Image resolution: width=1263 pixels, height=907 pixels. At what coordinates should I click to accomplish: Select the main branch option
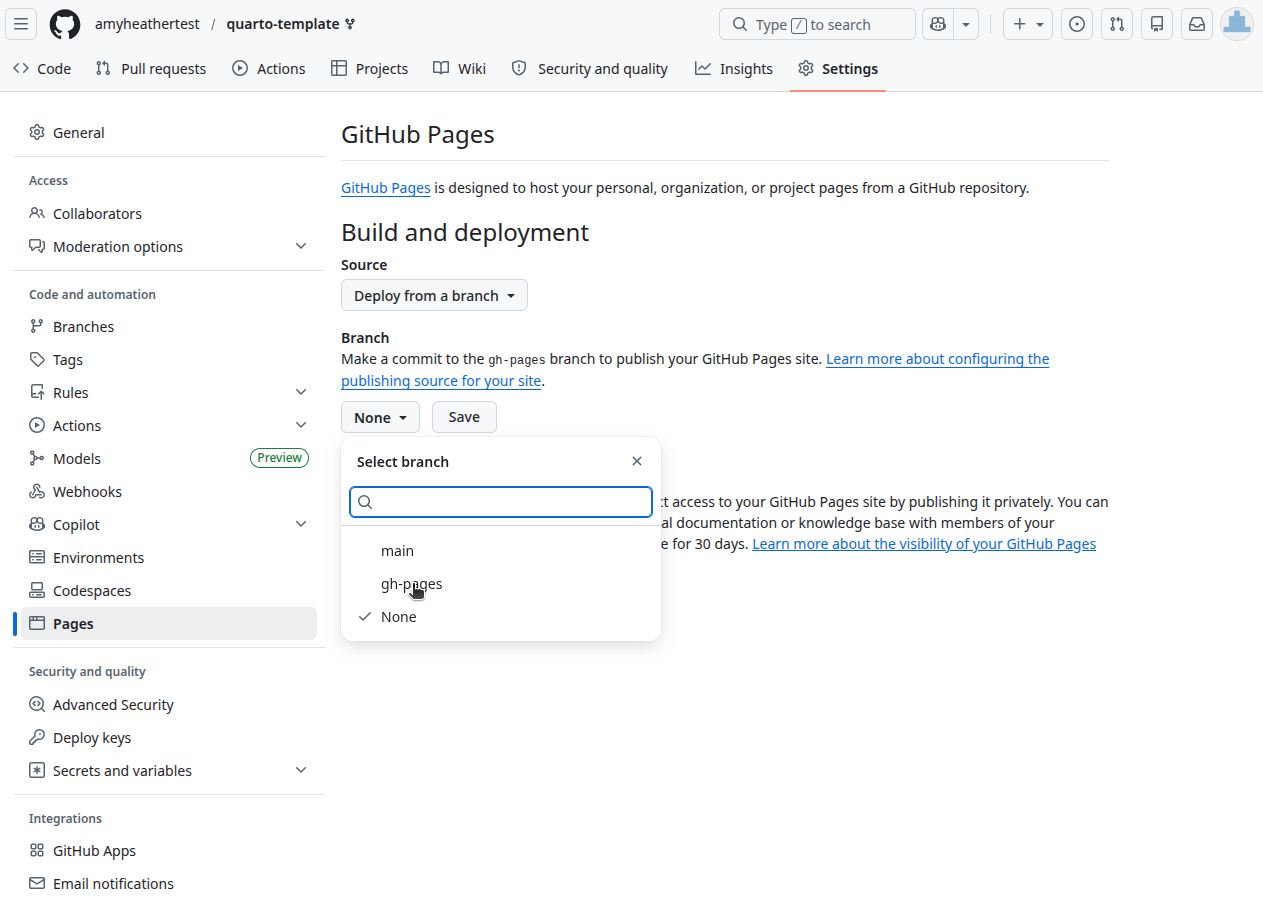(501, 550)
